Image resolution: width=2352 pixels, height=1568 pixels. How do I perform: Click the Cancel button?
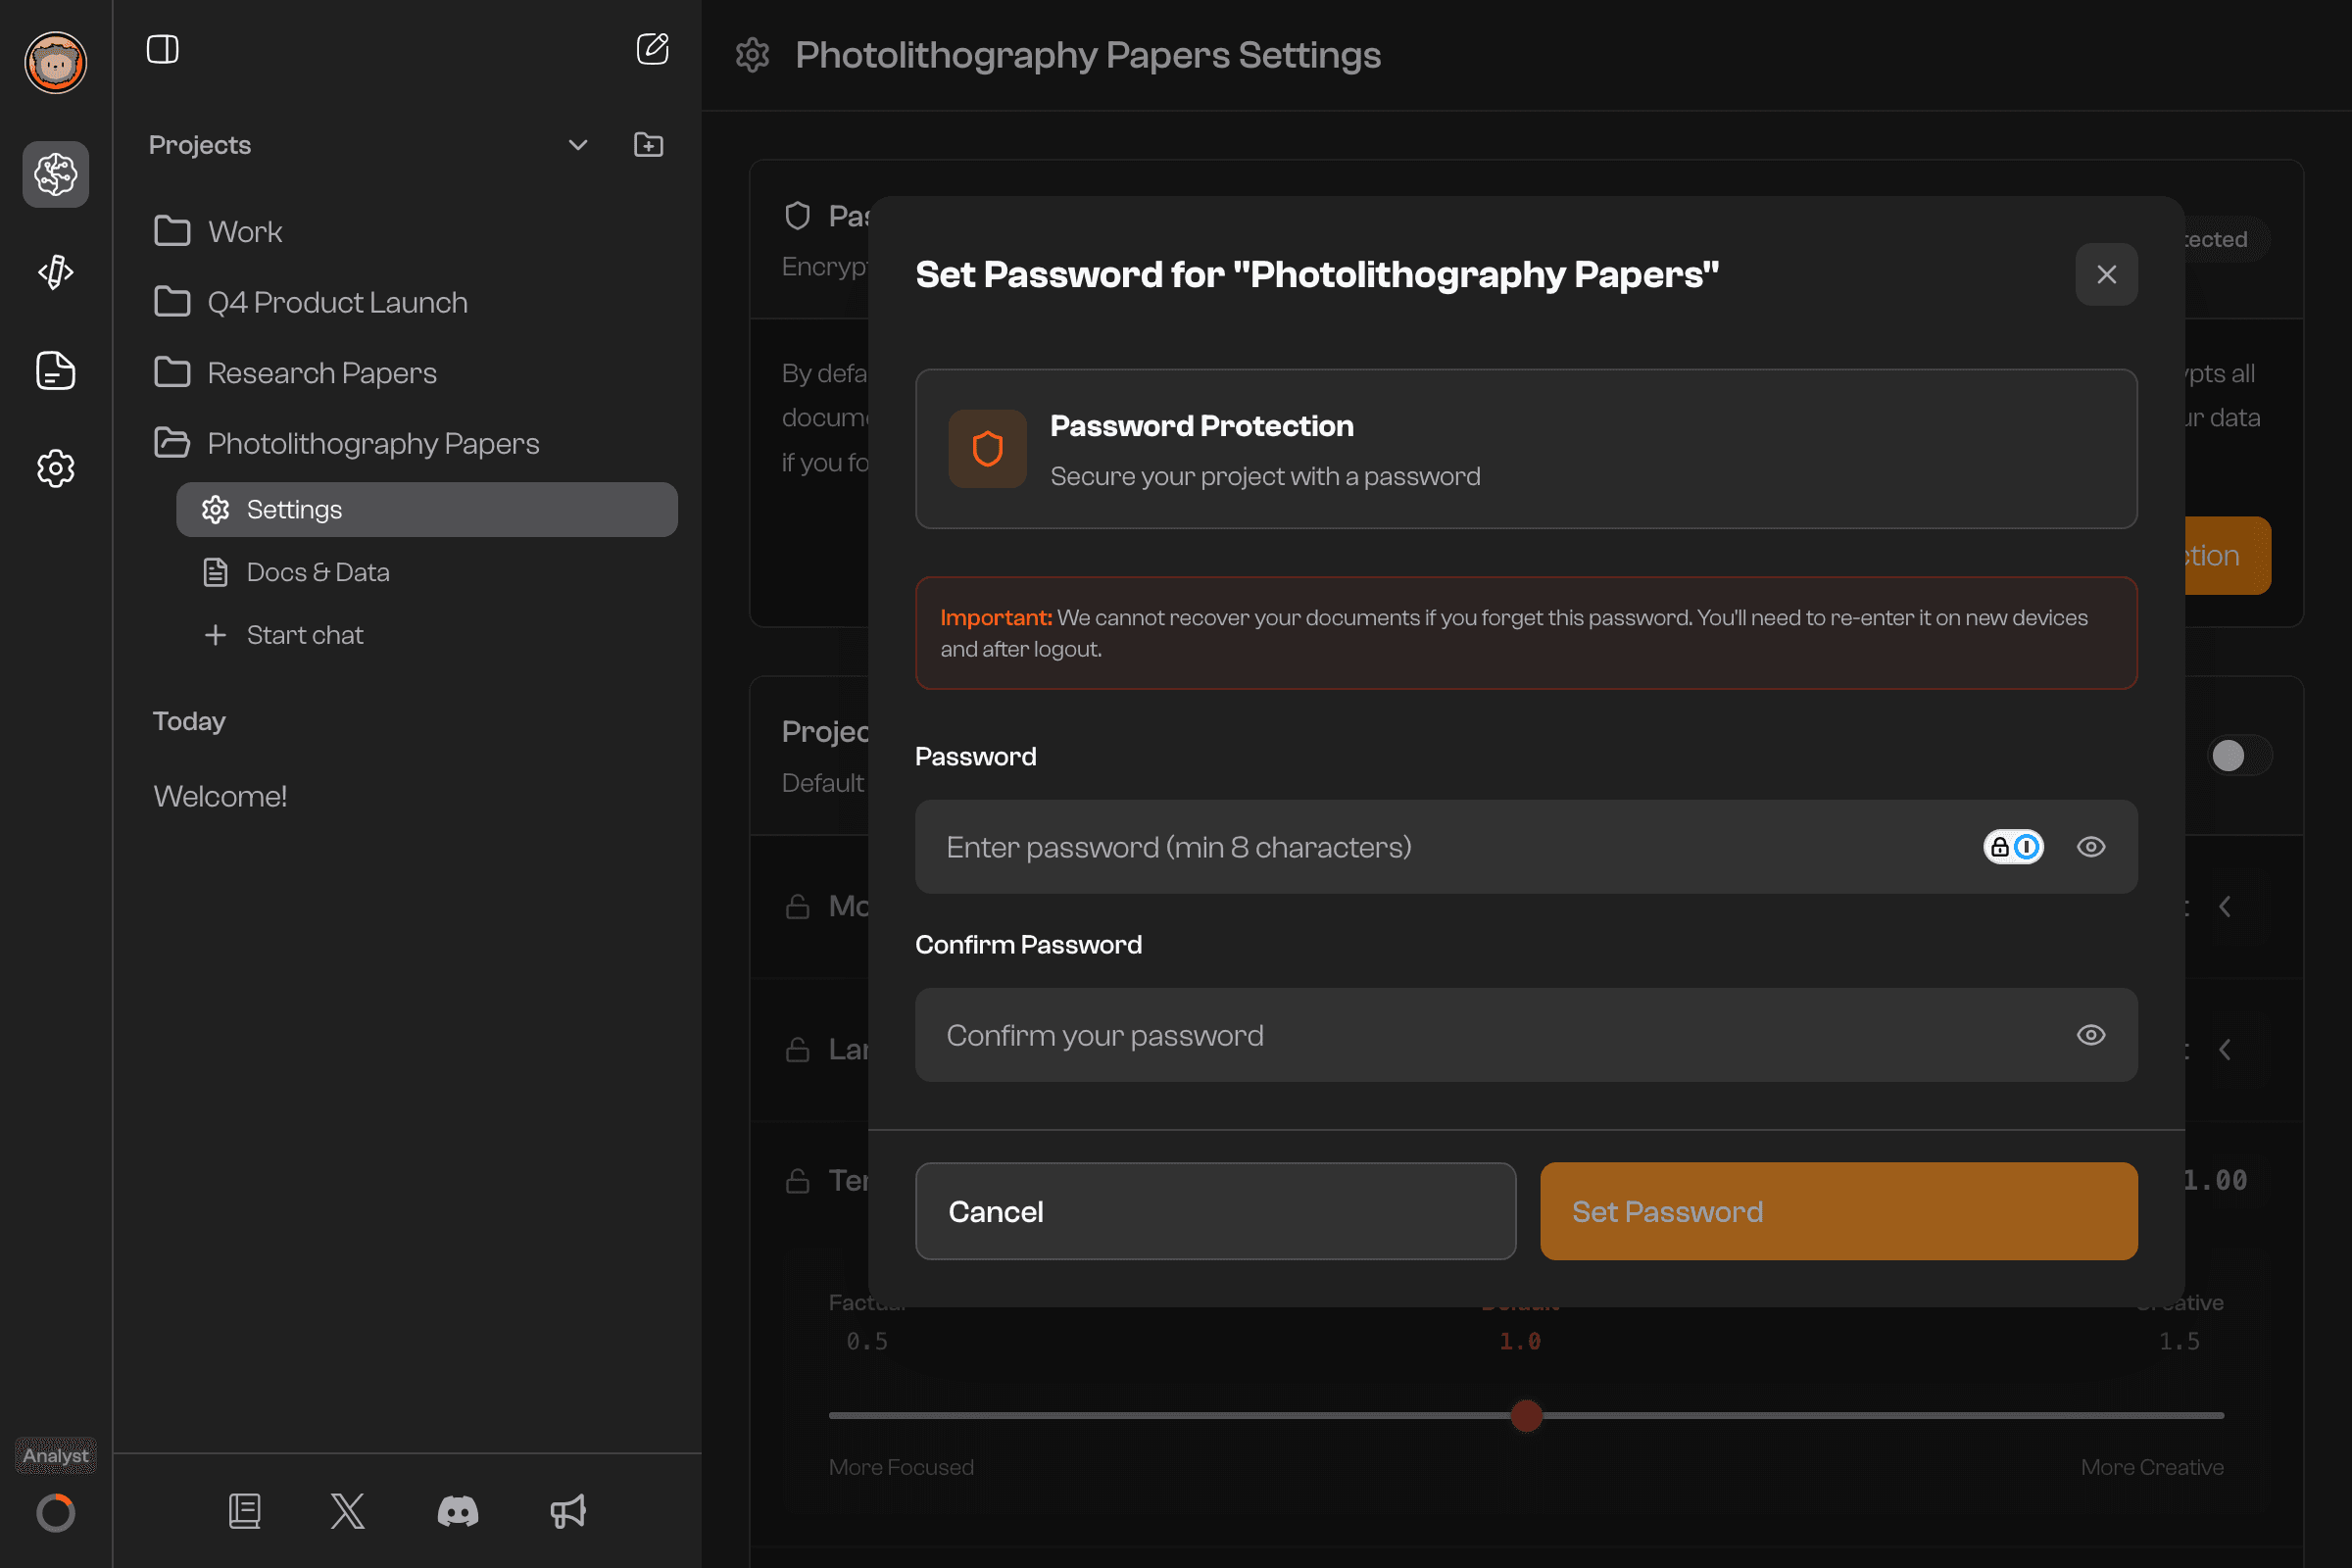(1216, 1211)
